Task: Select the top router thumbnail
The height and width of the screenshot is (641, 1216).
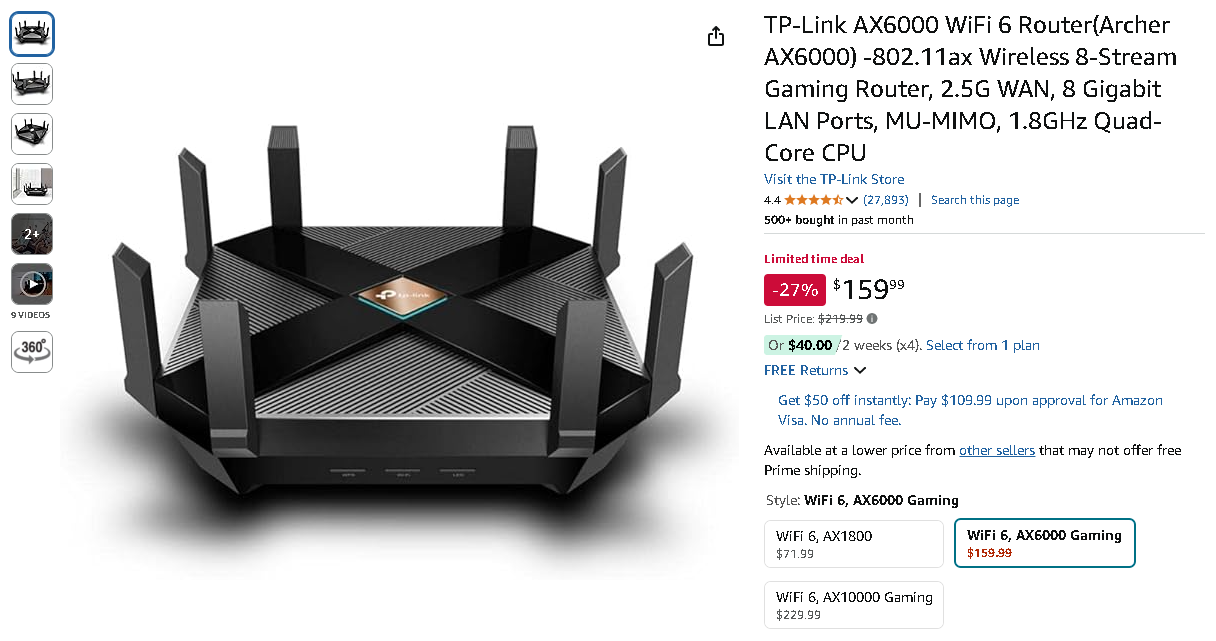Action: [31, 33]
